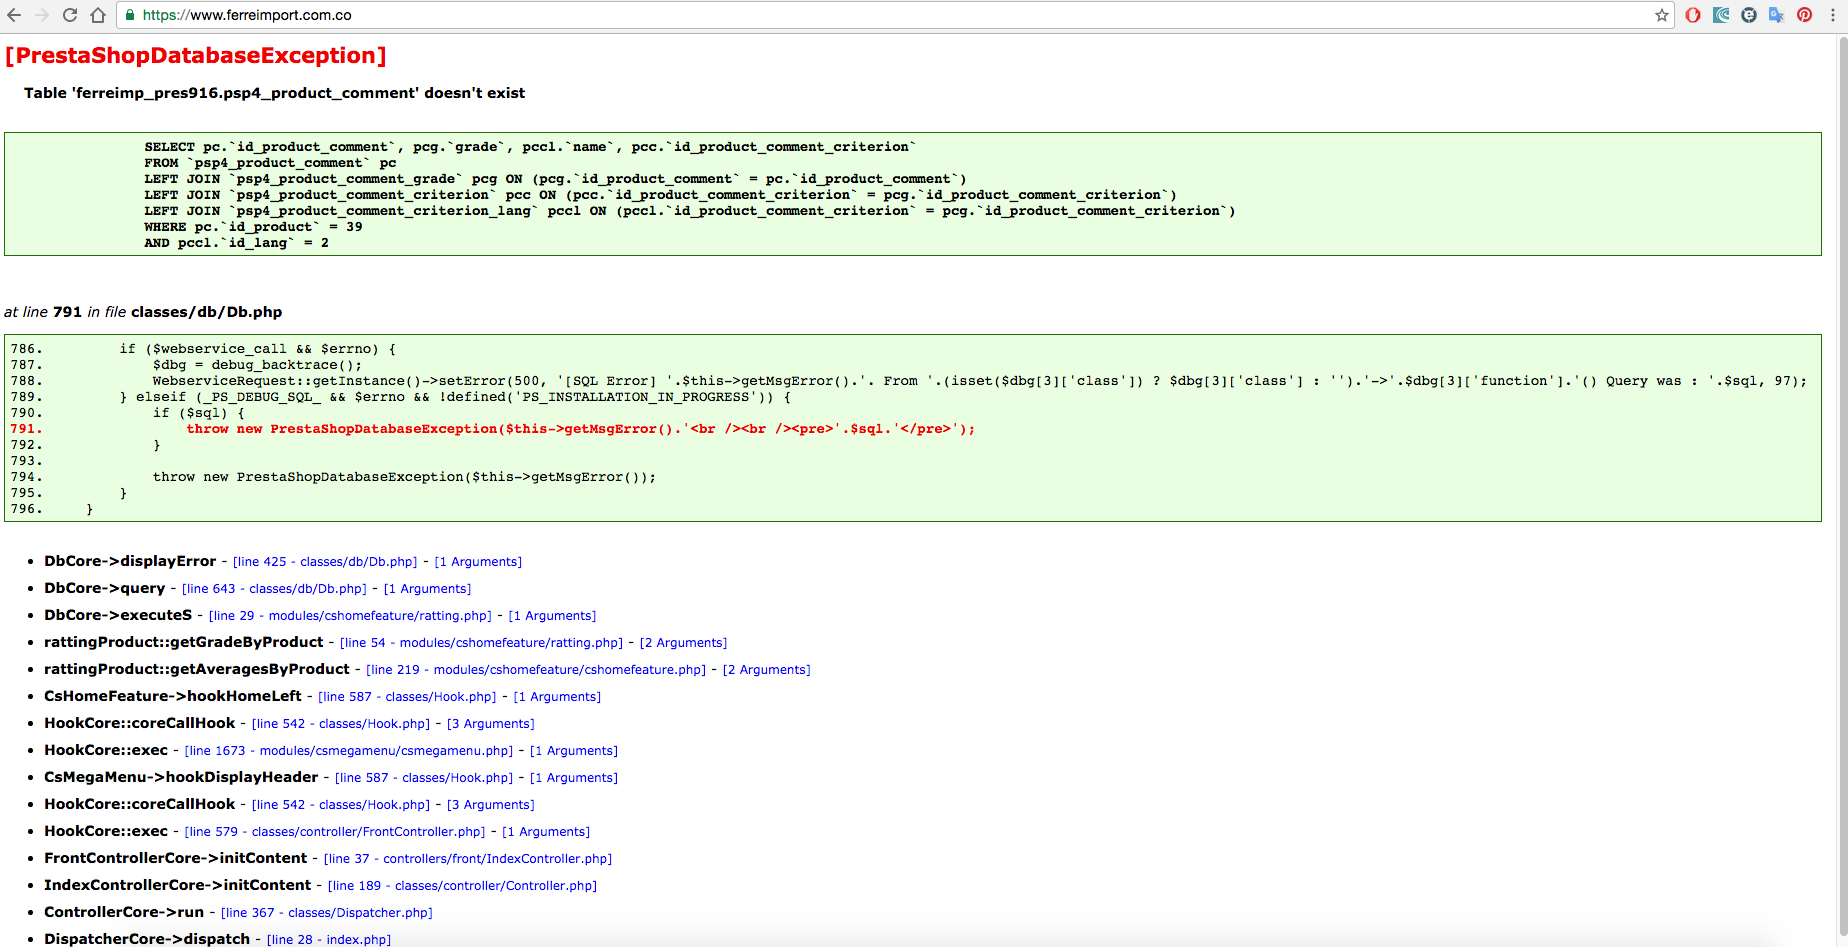Open the line 425 classes/db/Db.php link
The height and width of the screenshot is (947, 1848).
[x=325, y=562]
